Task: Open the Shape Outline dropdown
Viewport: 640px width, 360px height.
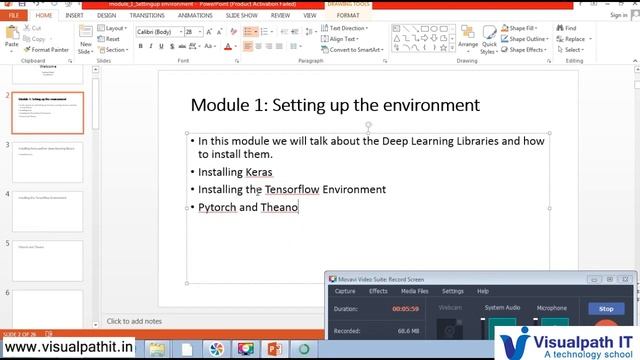Action: tap(525, 39)
